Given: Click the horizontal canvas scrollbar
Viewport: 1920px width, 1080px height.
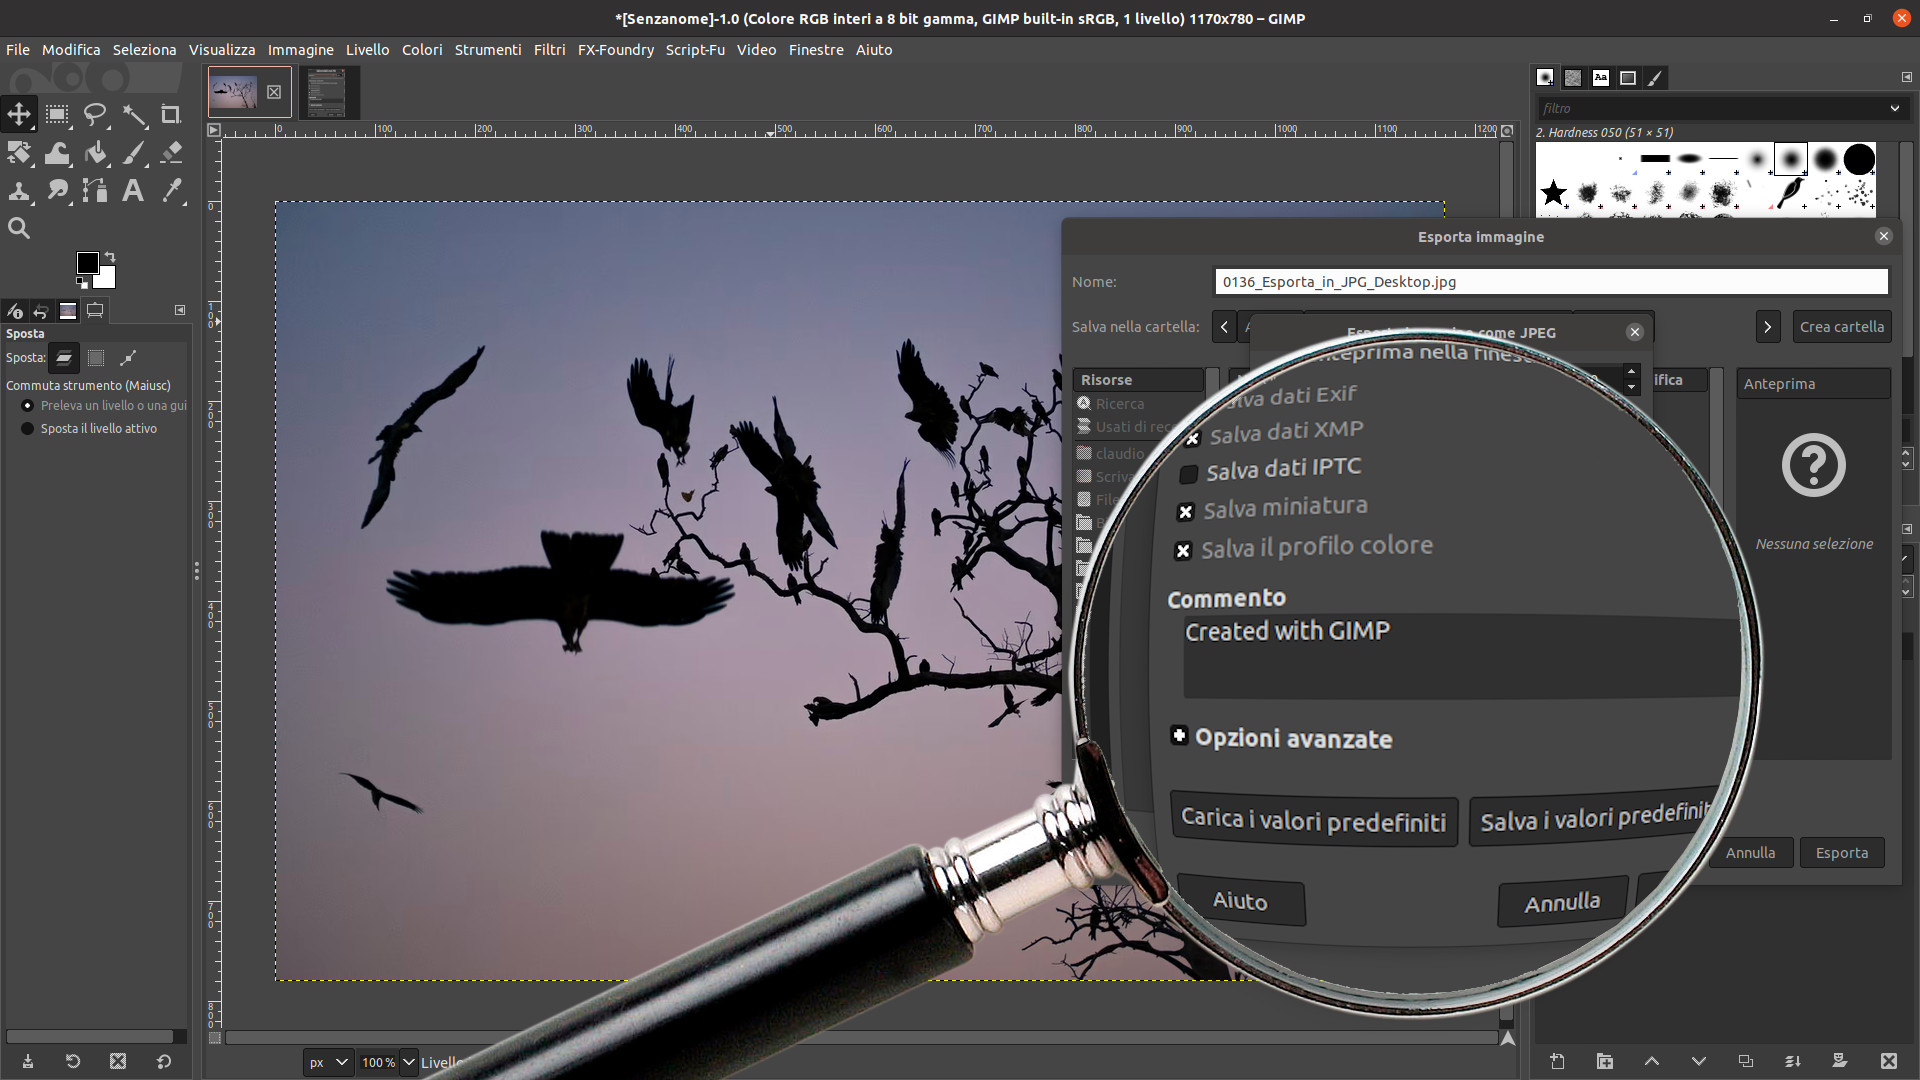Looking at the screenshot, I should 860,1038.
